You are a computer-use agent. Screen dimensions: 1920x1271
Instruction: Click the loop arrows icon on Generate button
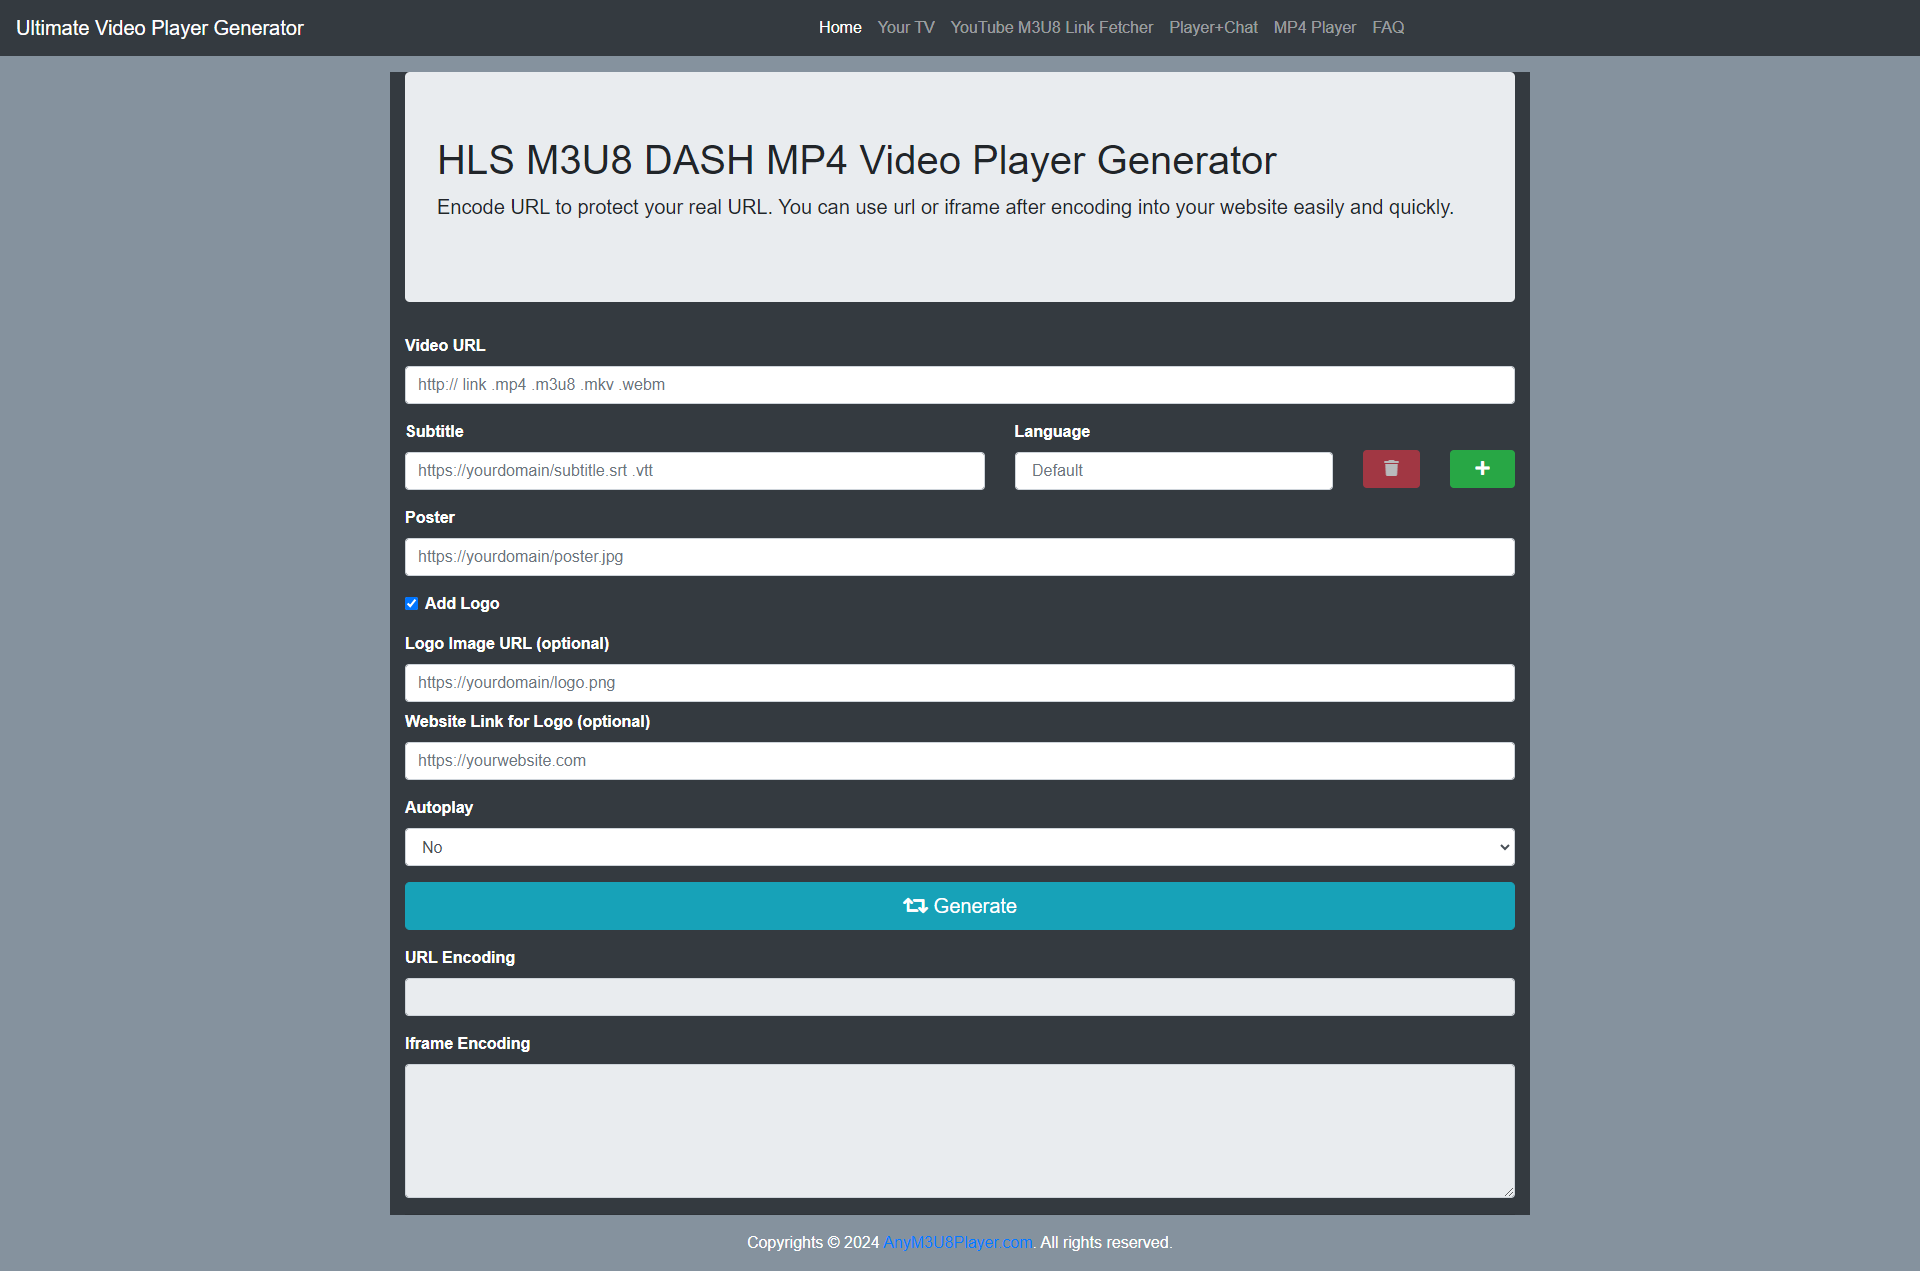[916, 906]
